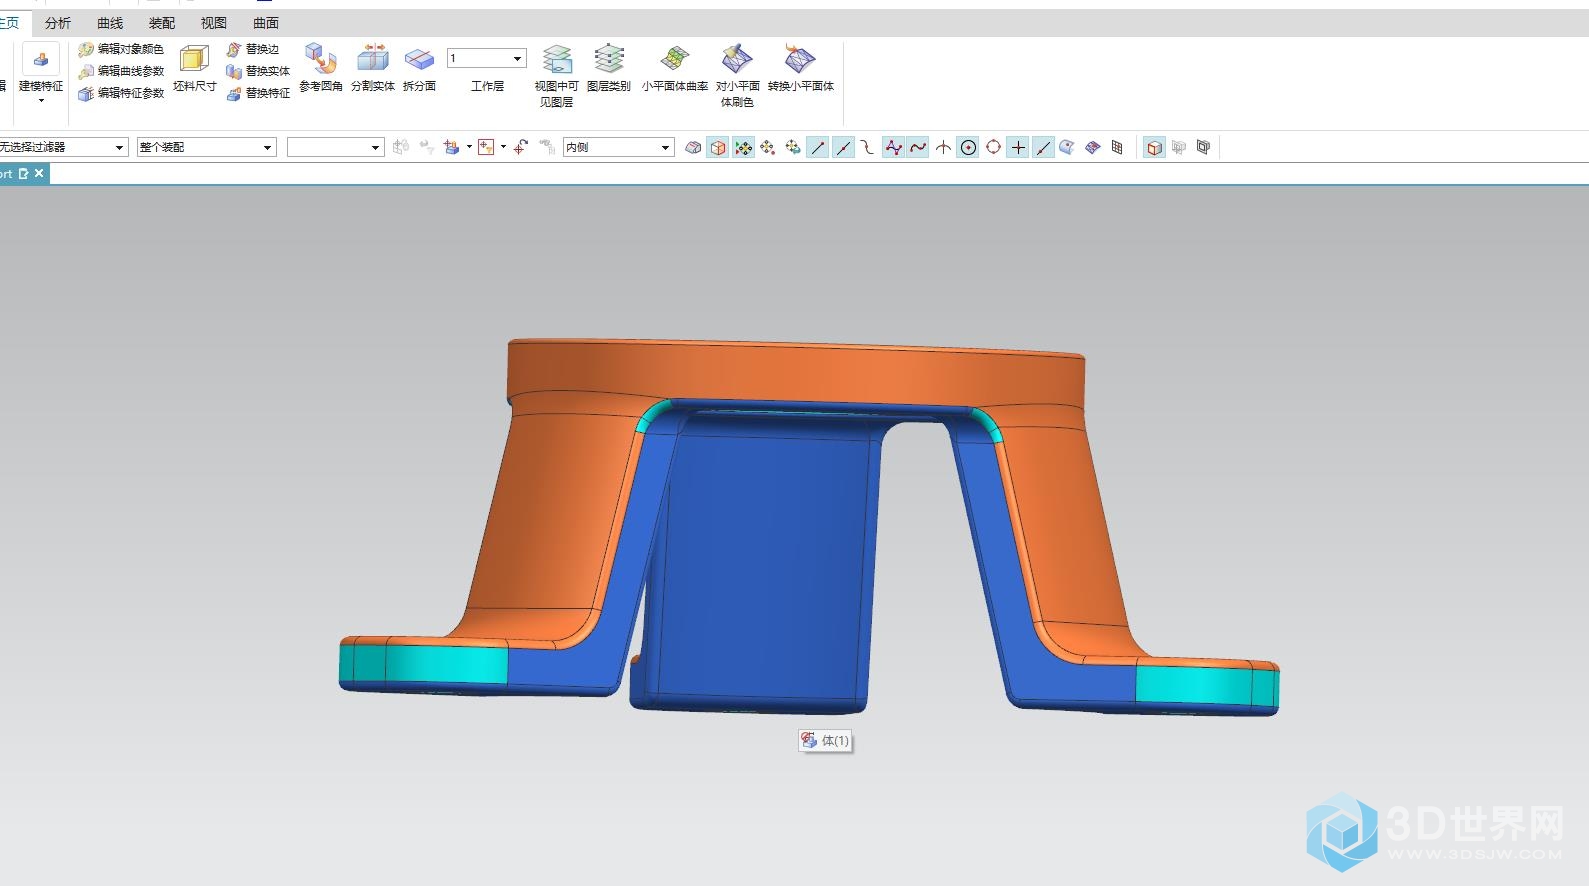Image resolution: width=1589 pixels, height=886 pixels.
Task: Toggle point on curve snap
Action: [x=1043, y=147]
